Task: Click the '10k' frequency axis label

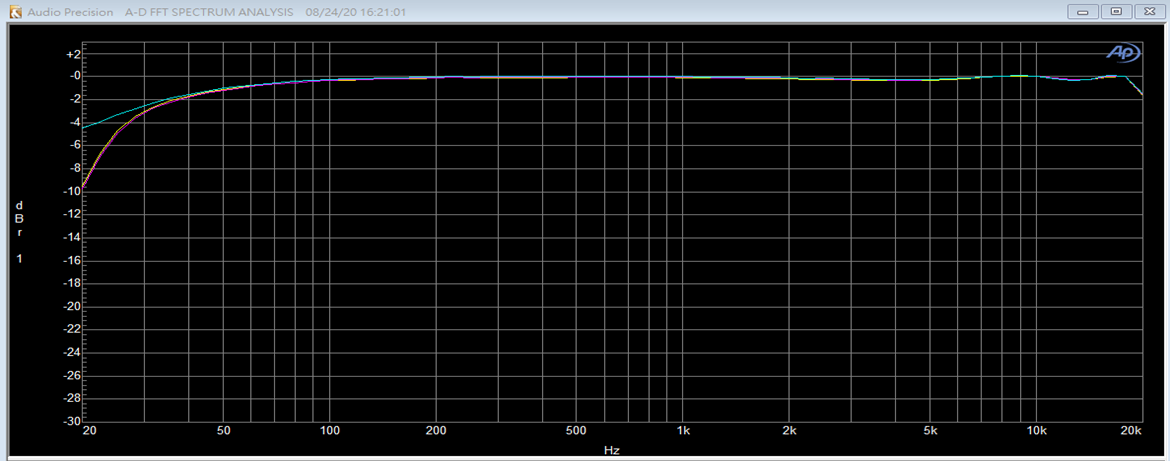Action: point(1036,431)
